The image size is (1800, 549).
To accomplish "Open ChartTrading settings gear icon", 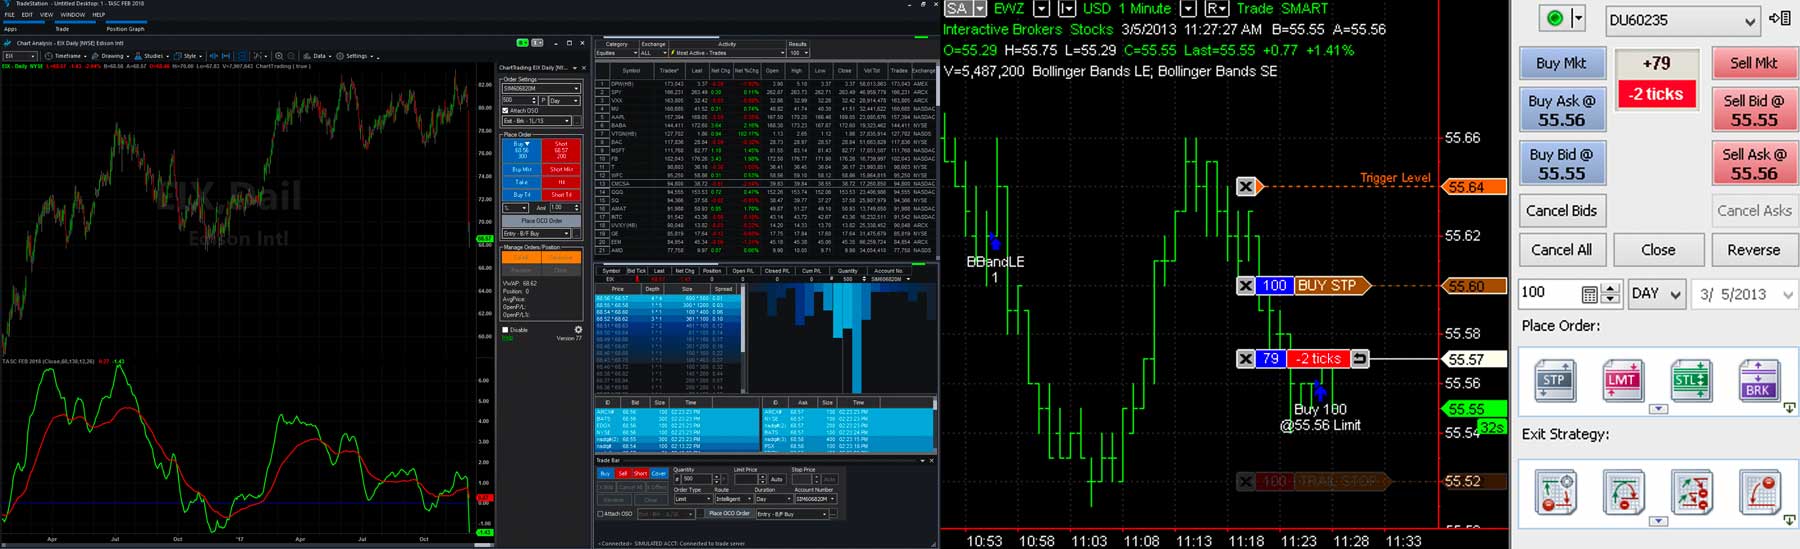I will (578, 329).
